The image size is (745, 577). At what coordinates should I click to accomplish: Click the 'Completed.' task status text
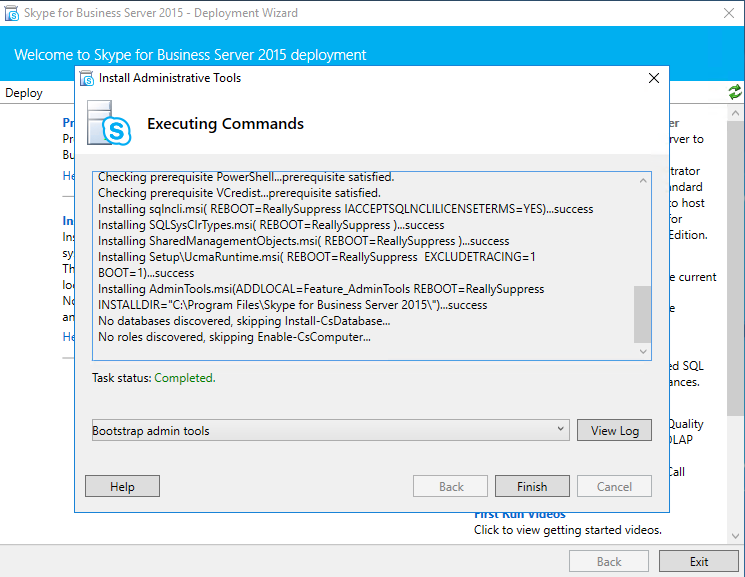tap(185, 378)
